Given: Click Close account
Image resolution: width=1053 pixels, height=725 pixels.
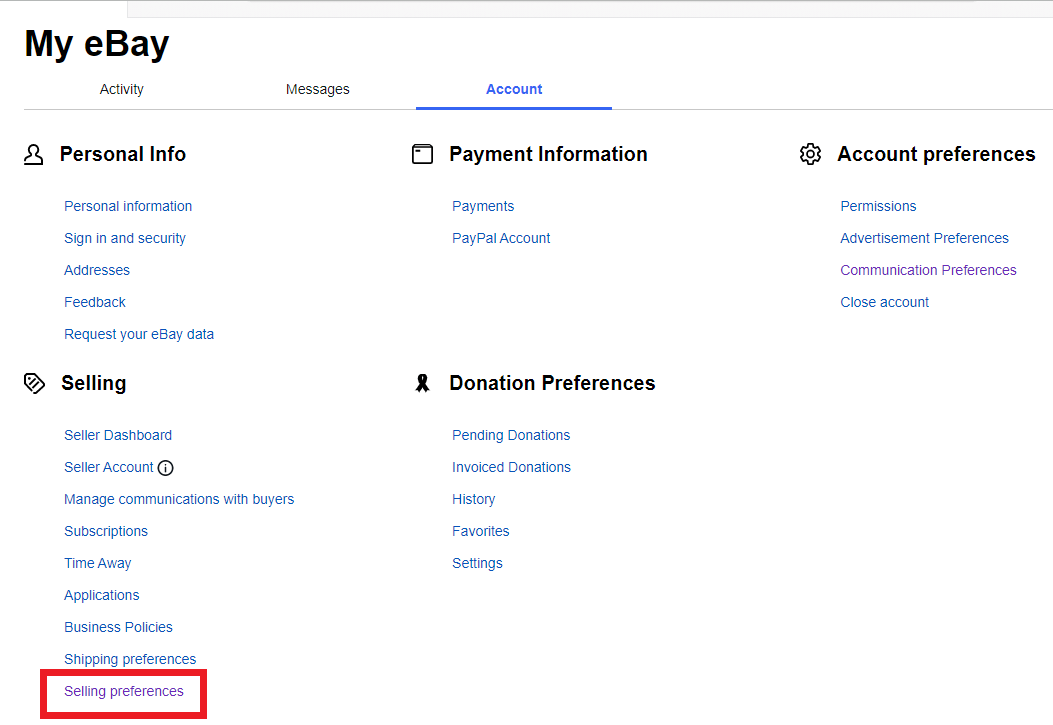Looking at the screenshot, I should (884, 302).
